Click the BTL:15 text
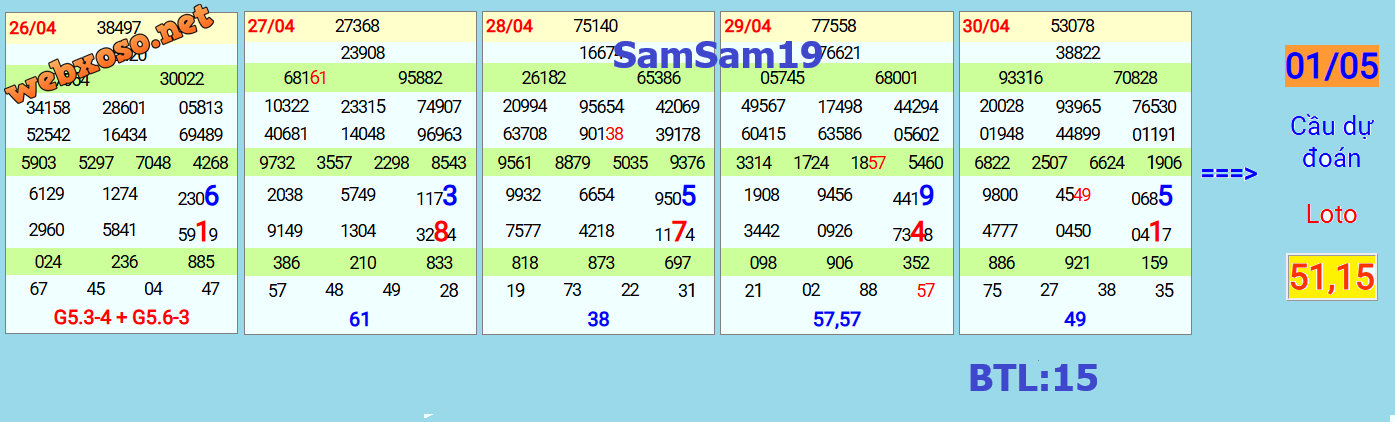This screenshot has width=1395, height=422. [1033, 377]
